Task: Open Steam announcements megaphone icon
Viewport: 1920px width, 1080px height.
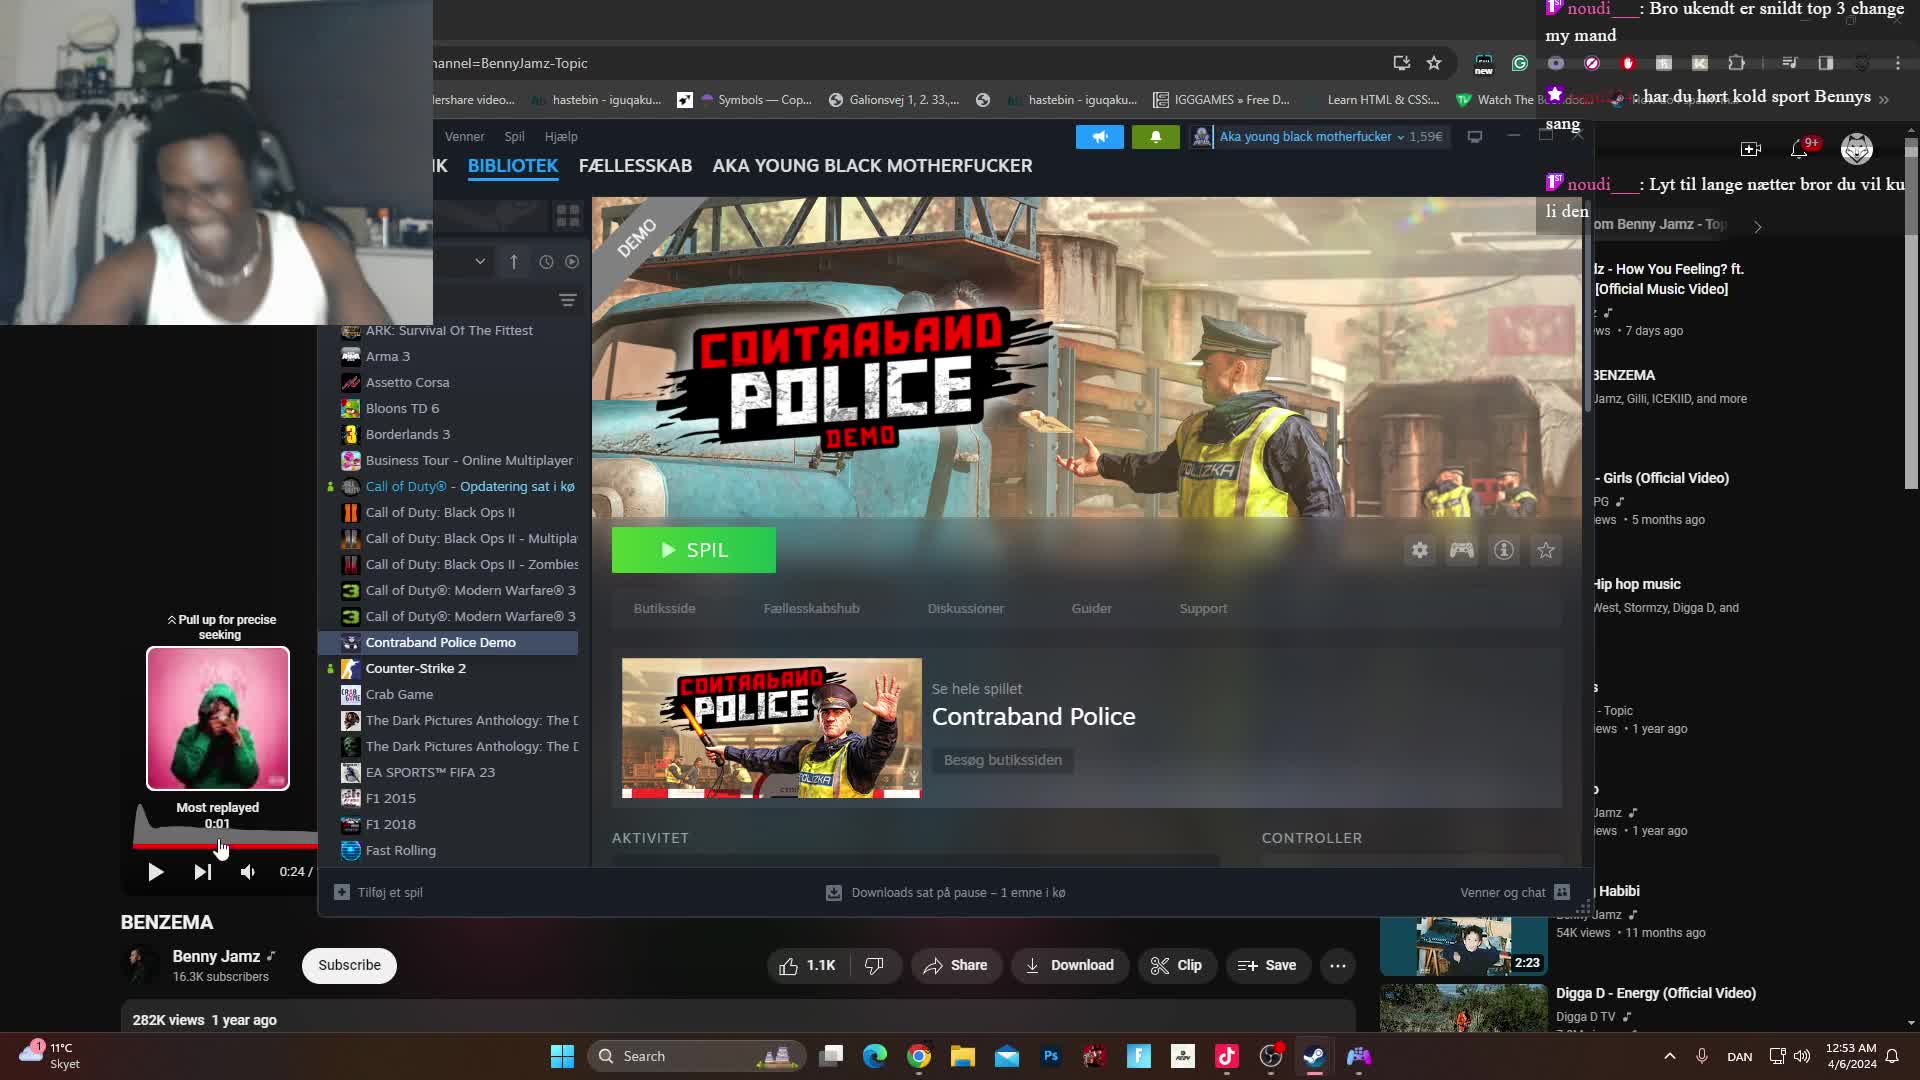Action: (1100, 137)
